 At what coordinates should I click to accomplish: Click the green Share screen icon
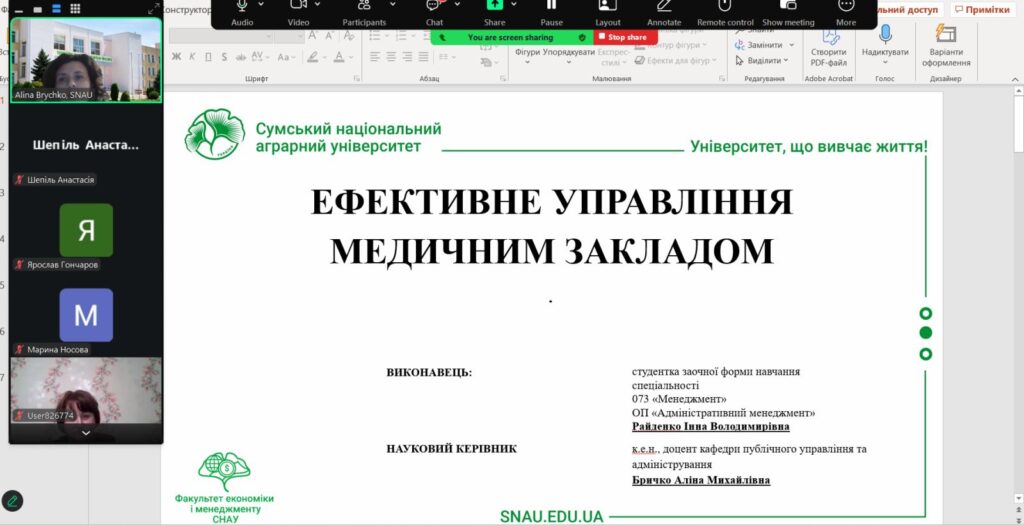pyautogui.click(x=494, y=6)
